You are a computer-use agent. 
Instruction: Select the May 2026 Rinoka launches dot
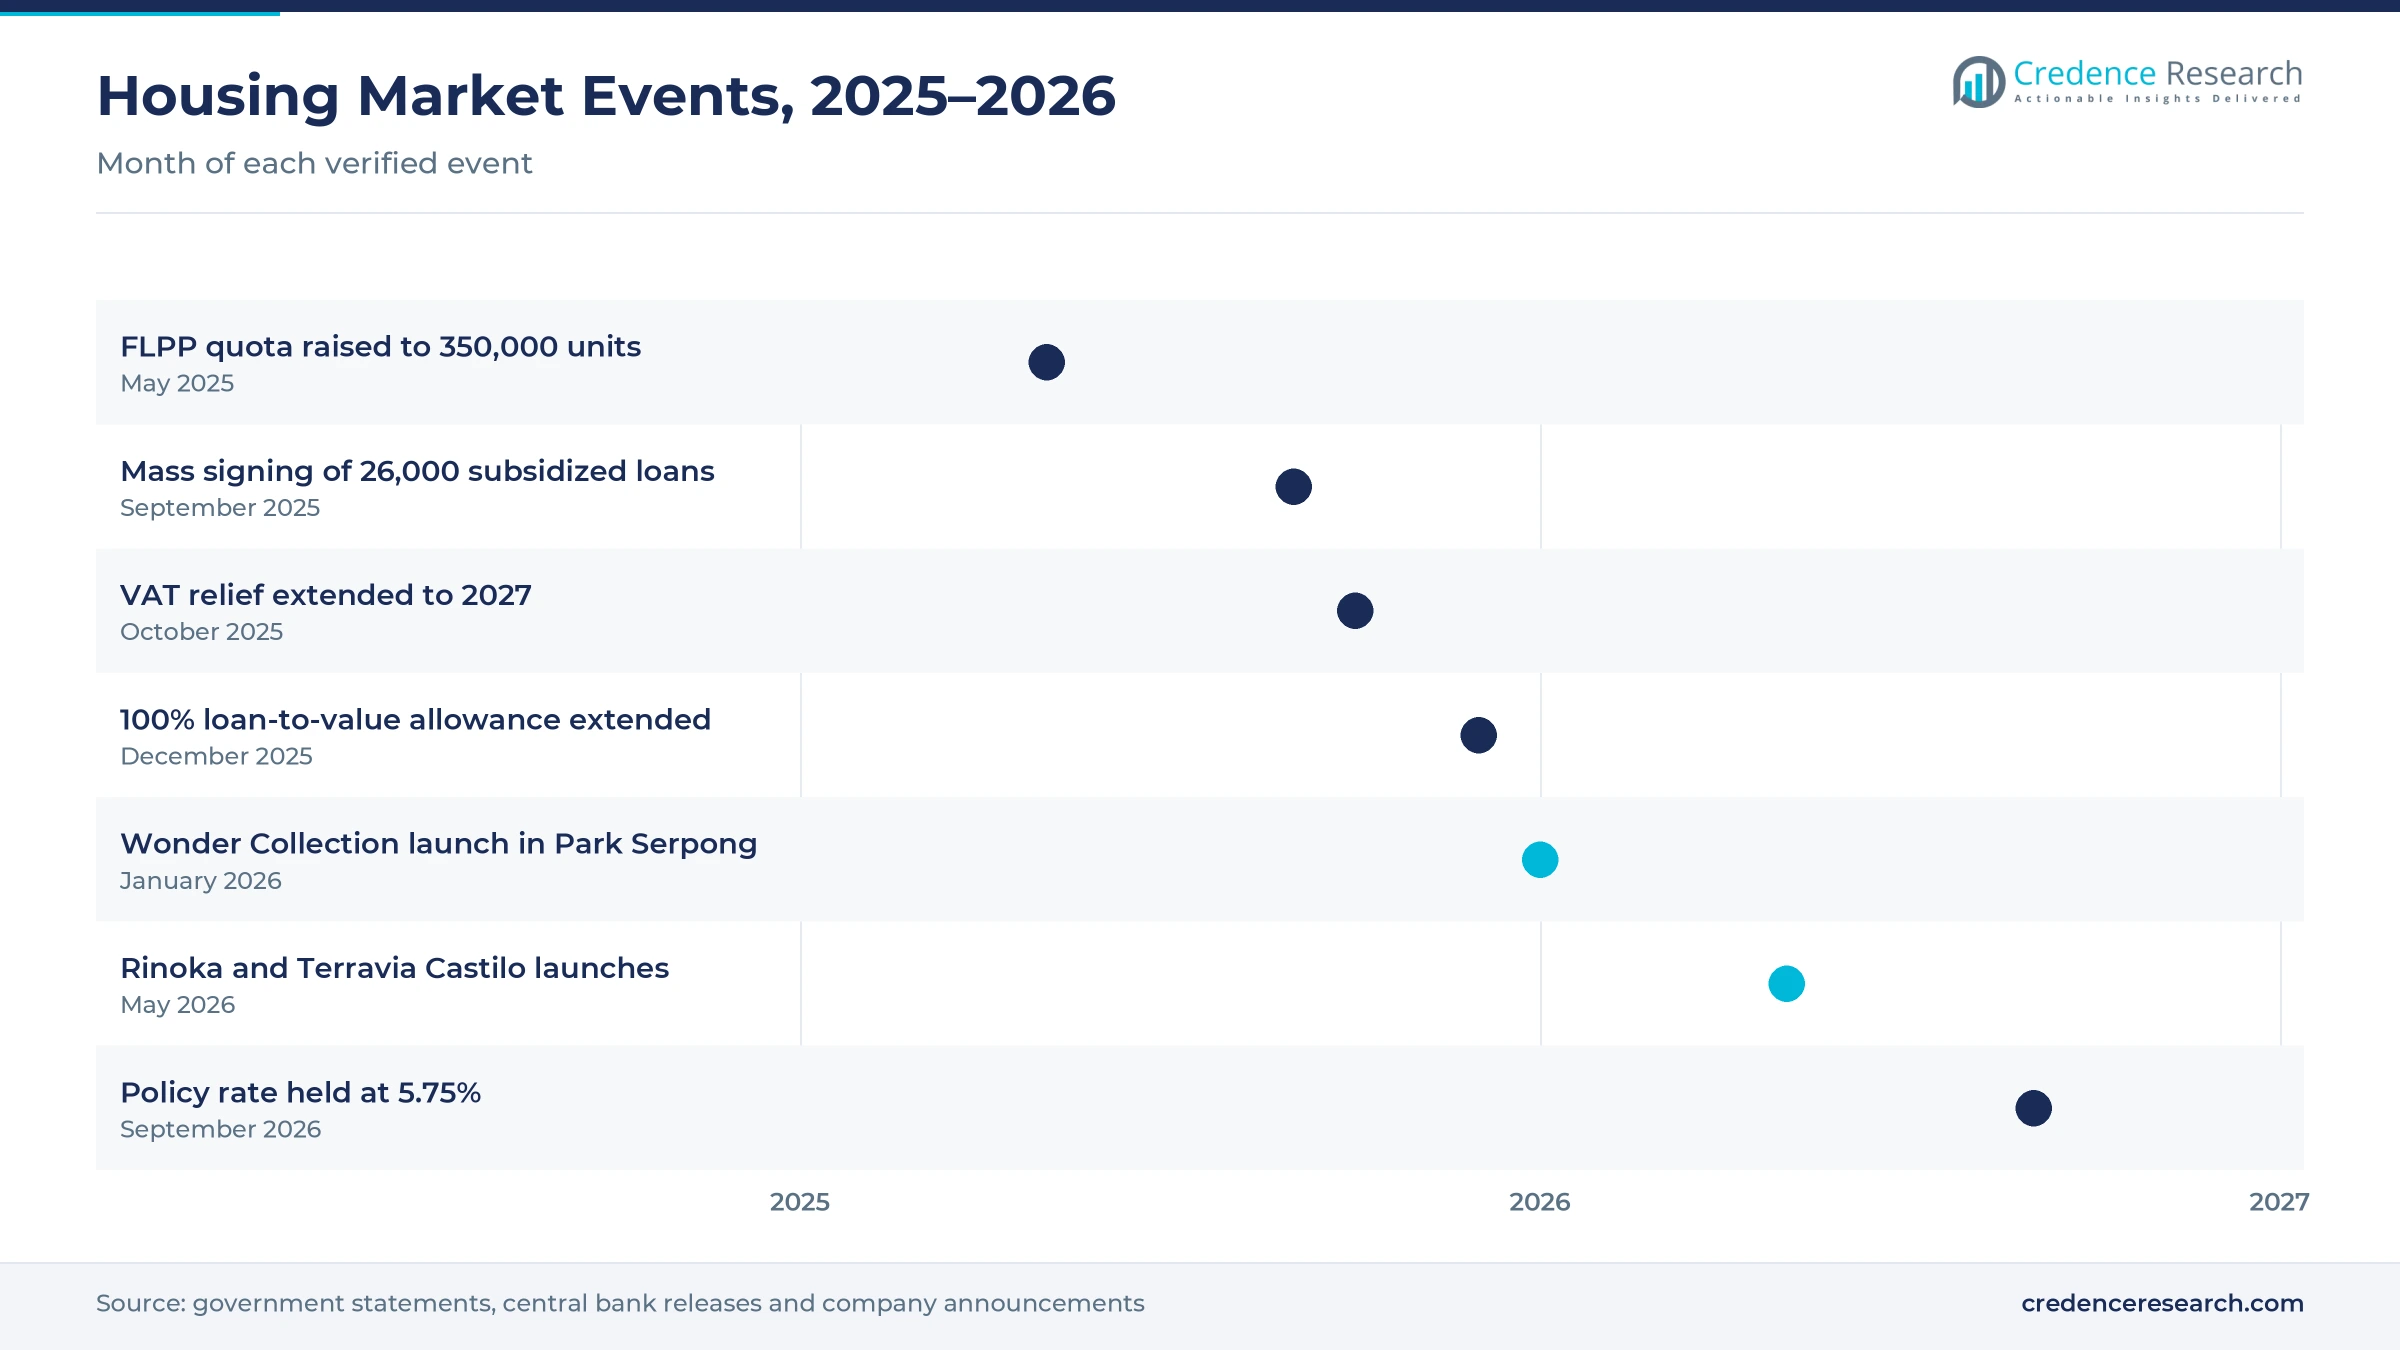1786,984
